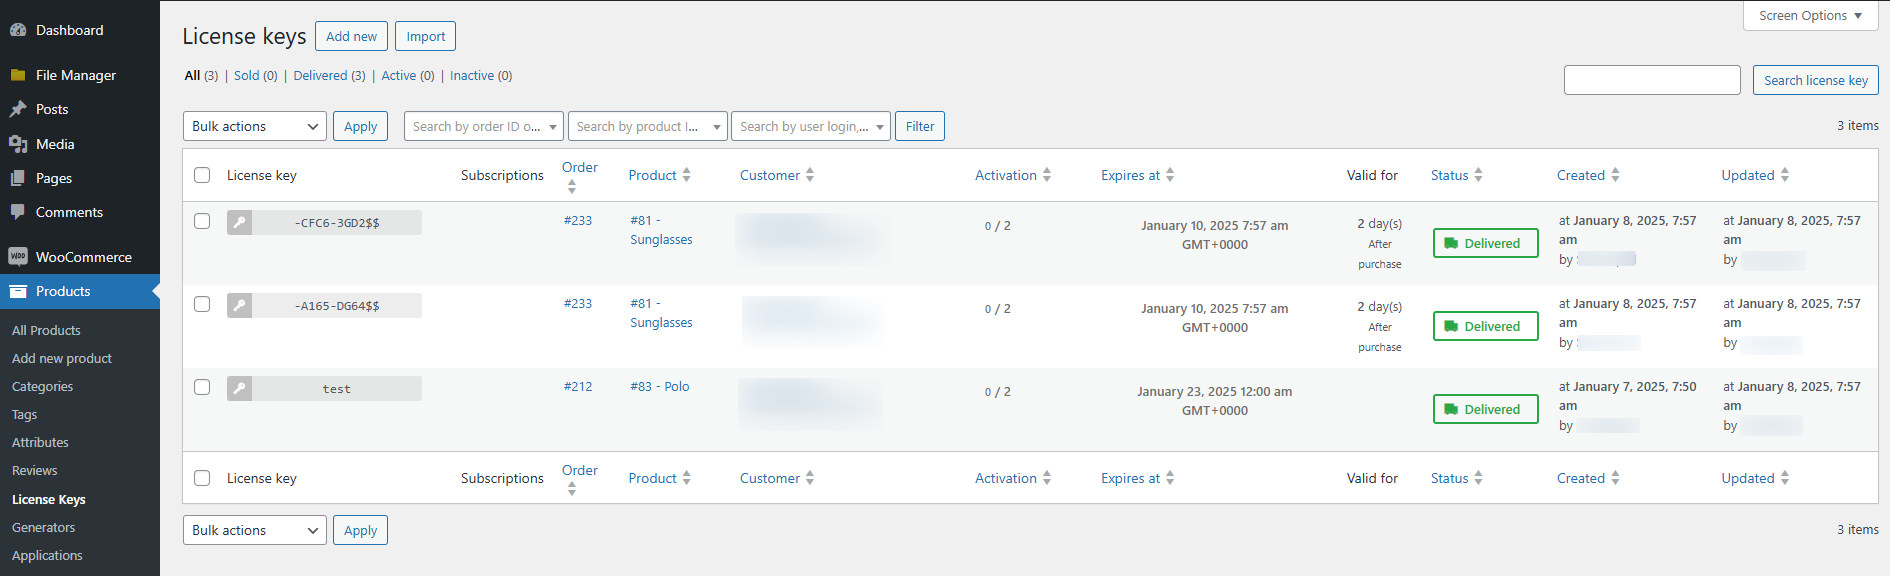This screenshot has width=1890, height=576.
Task: Open the Dashboard from the sidebar icon
Action: [x=18, y=30]
